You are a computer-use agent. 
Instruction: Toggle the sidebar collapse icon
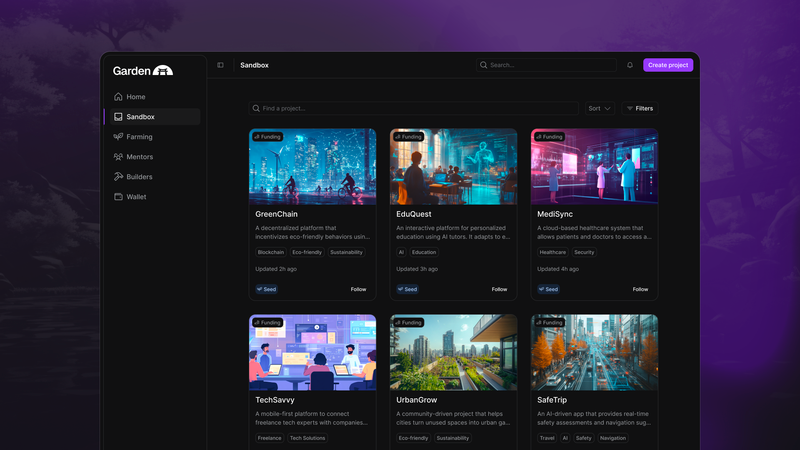(220, 65)
